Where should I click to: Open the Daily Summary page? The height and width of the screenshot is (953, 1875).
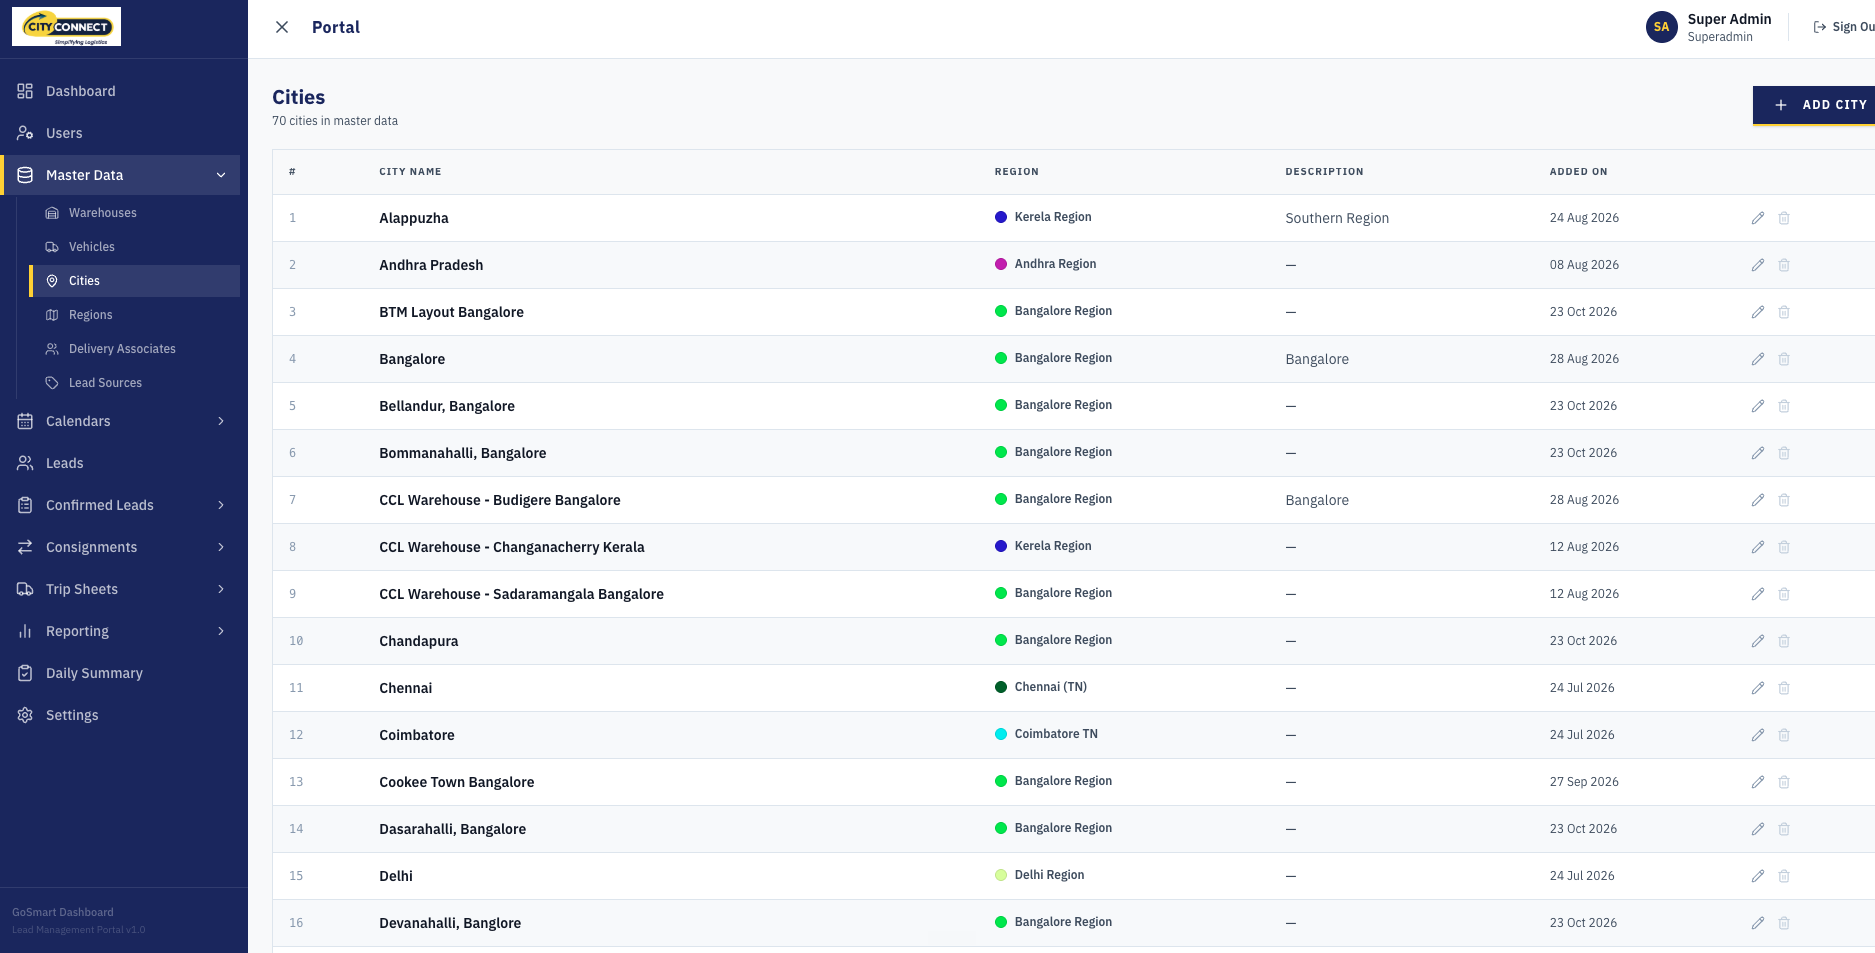pos(122,673)
